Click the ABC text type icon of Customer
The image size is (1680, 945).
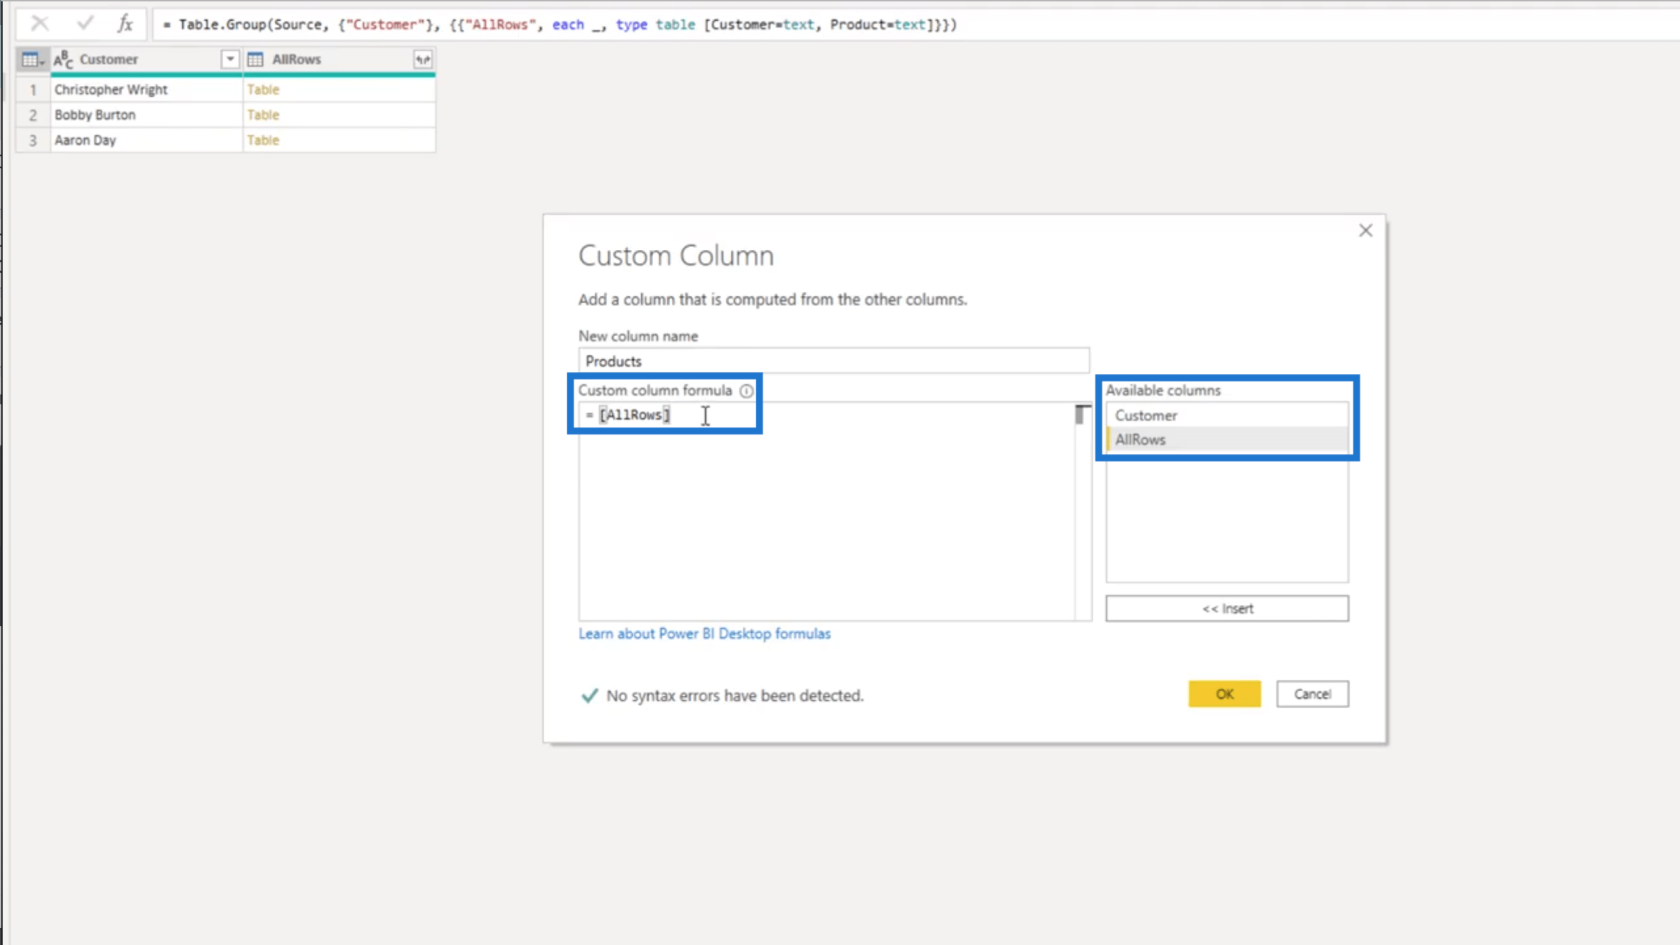63,60
